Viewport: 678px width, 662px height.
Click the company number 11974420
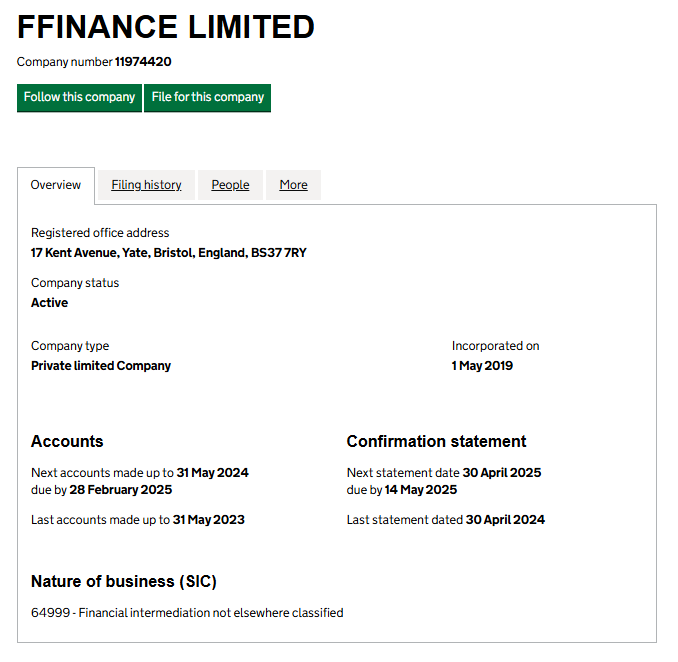click(x=143, y=62)
